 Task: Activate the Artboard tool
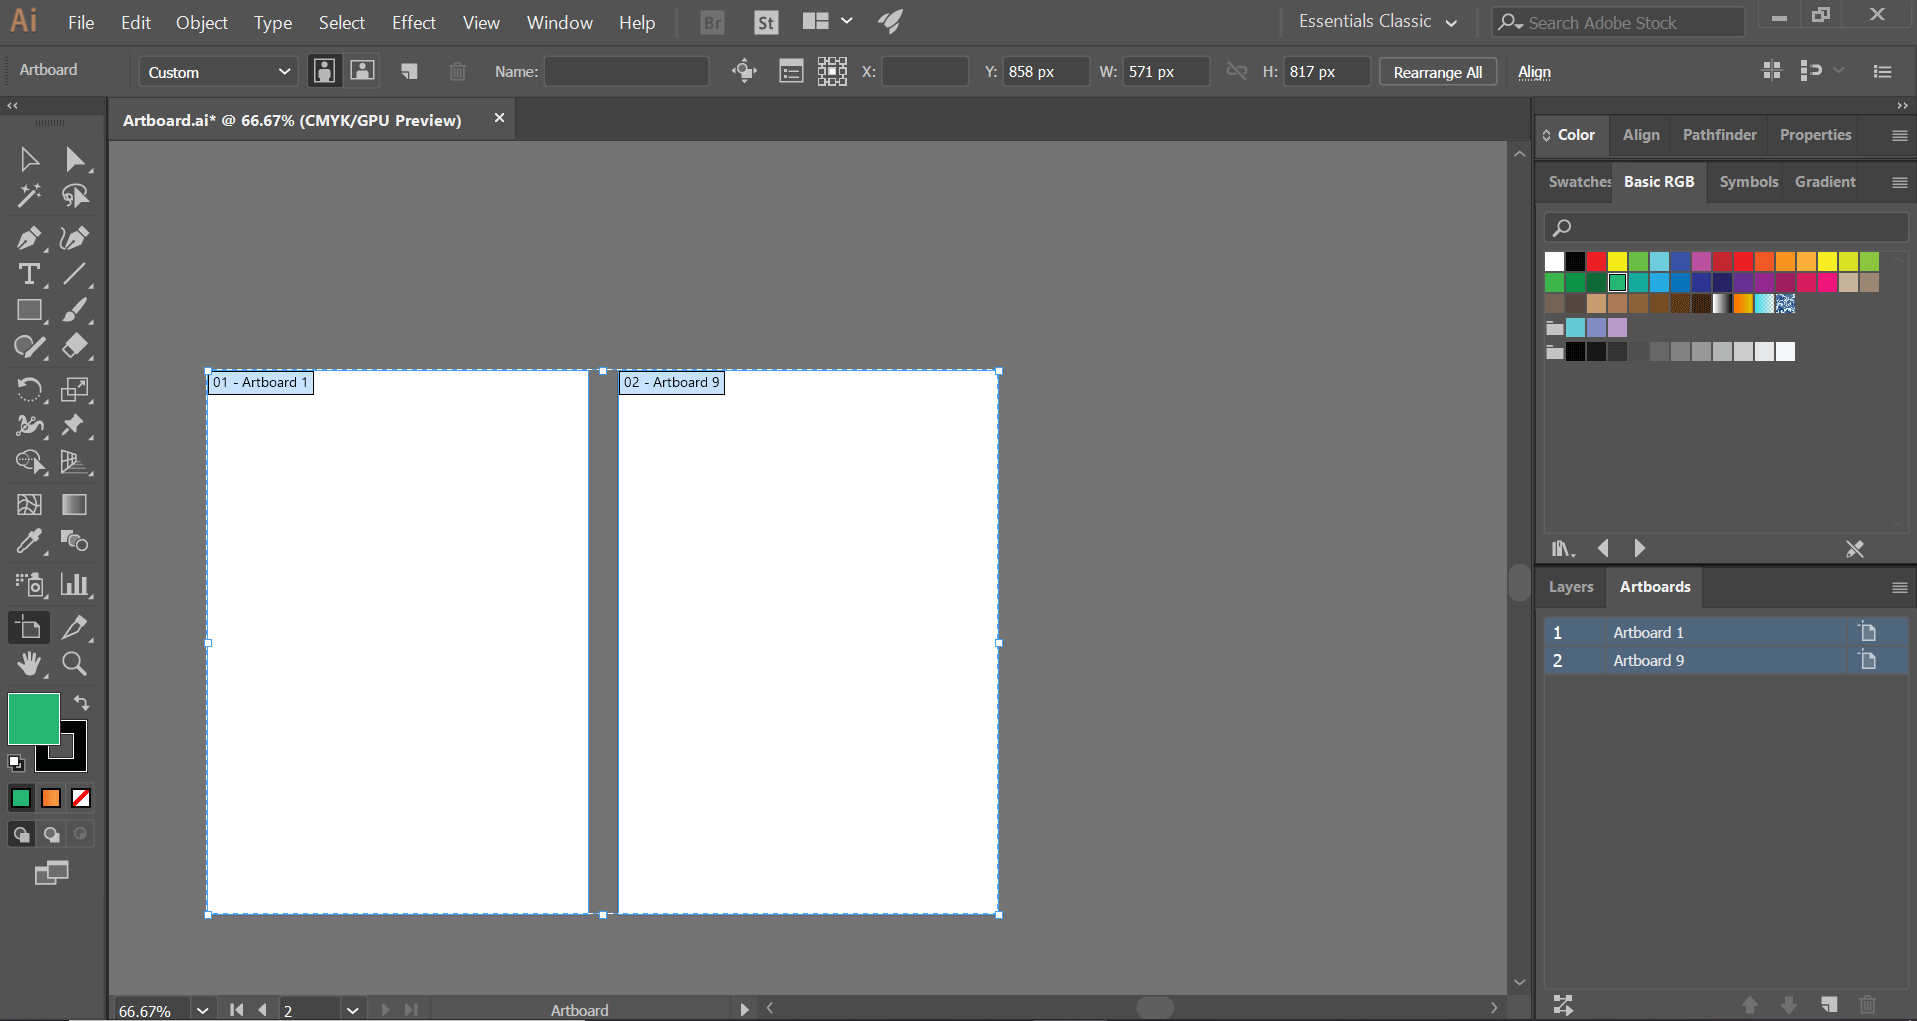tap(29, 628)
